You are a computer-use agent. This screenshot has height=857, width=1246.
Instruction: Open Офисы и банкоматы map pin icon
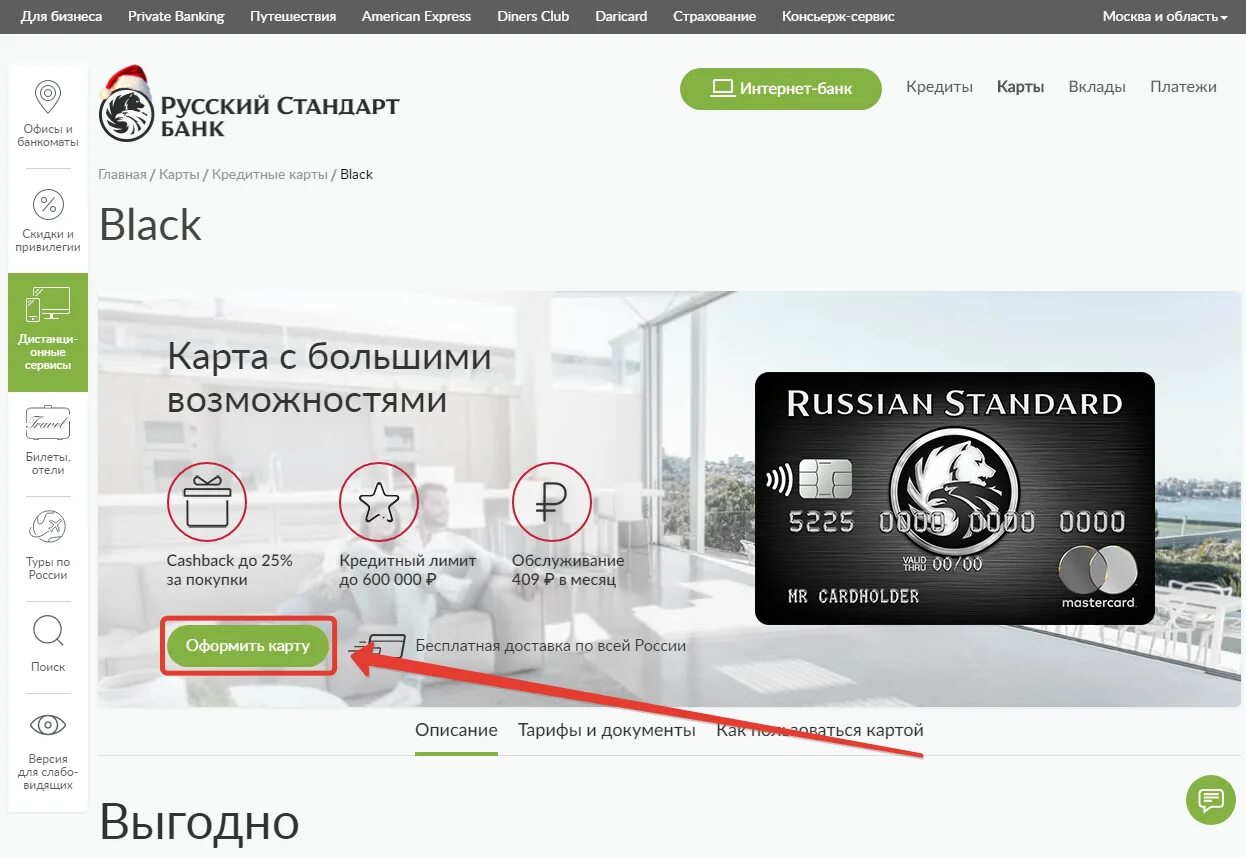47,96
